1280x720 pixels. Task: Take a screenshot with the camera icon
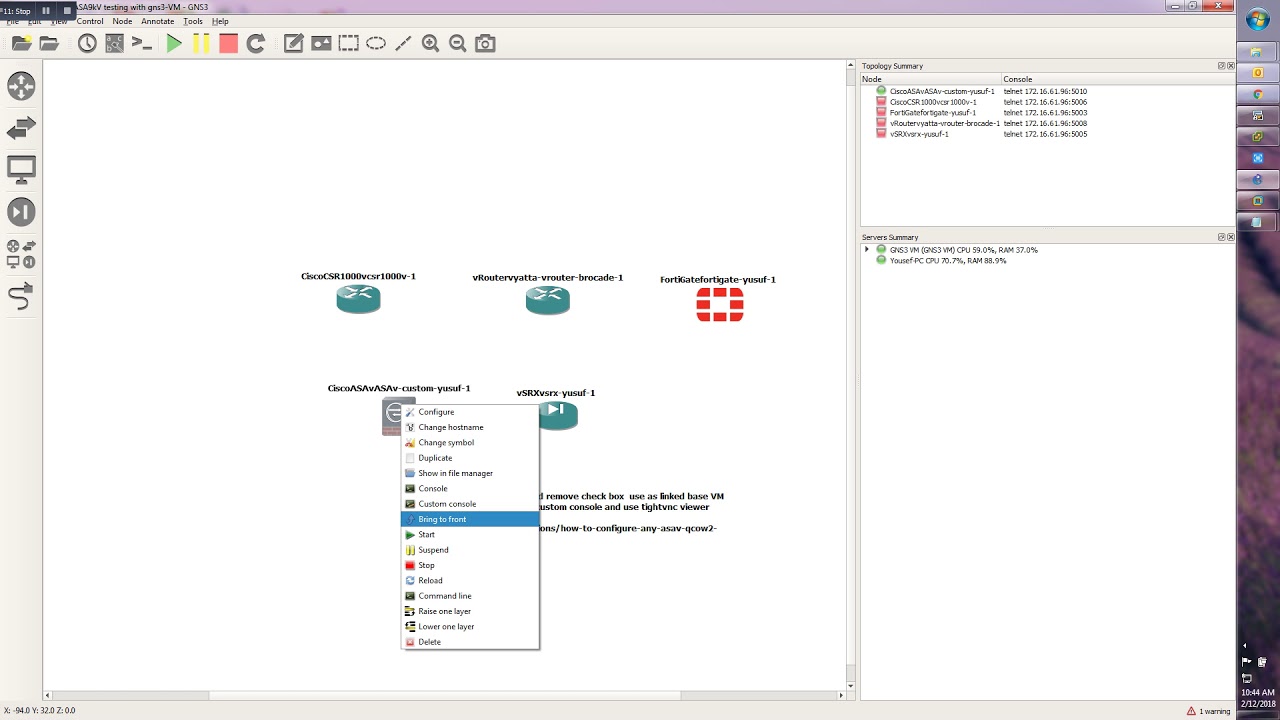click(x=485, y=43)
